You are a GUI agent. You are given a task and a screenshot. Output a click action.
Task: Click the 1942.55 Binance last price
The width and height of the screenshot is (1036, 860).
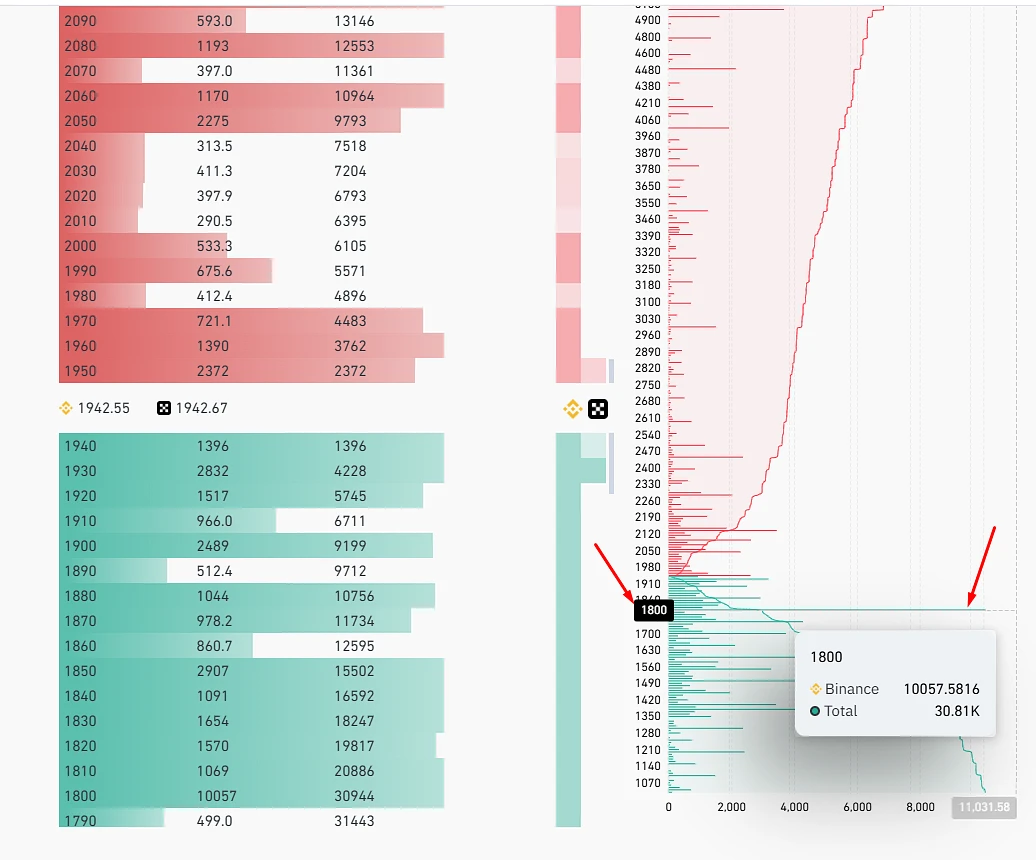click(x=103, y=408)
